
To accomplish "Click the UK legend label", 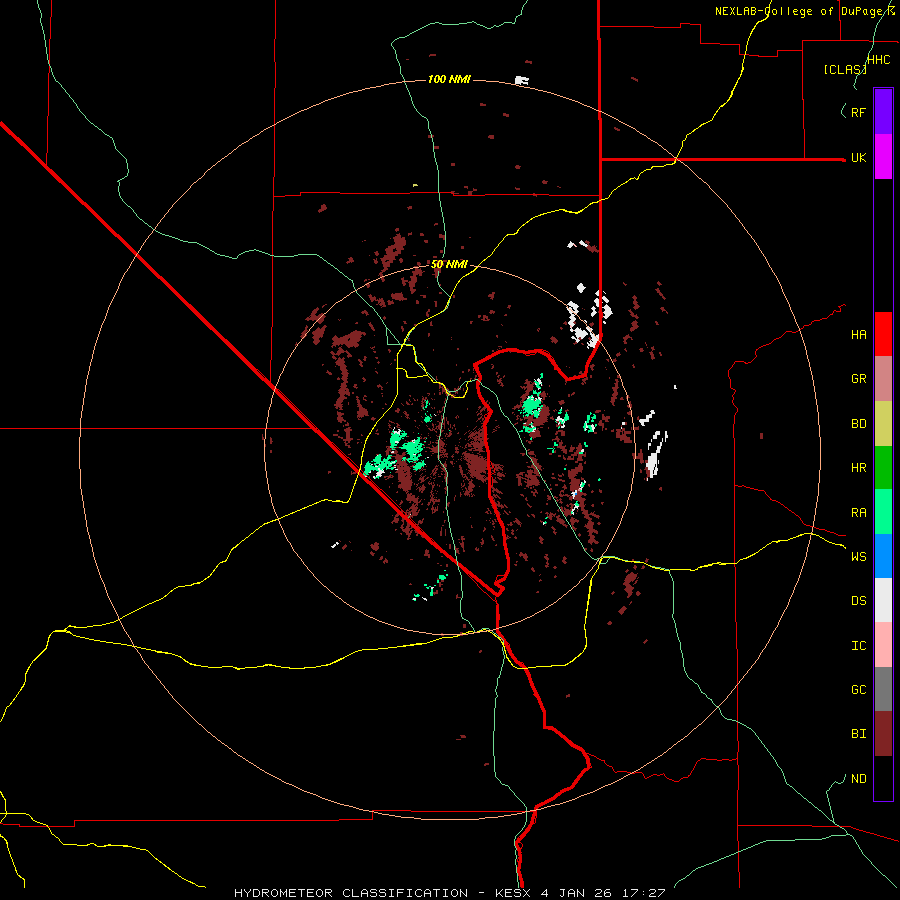I will click(858, 157).
